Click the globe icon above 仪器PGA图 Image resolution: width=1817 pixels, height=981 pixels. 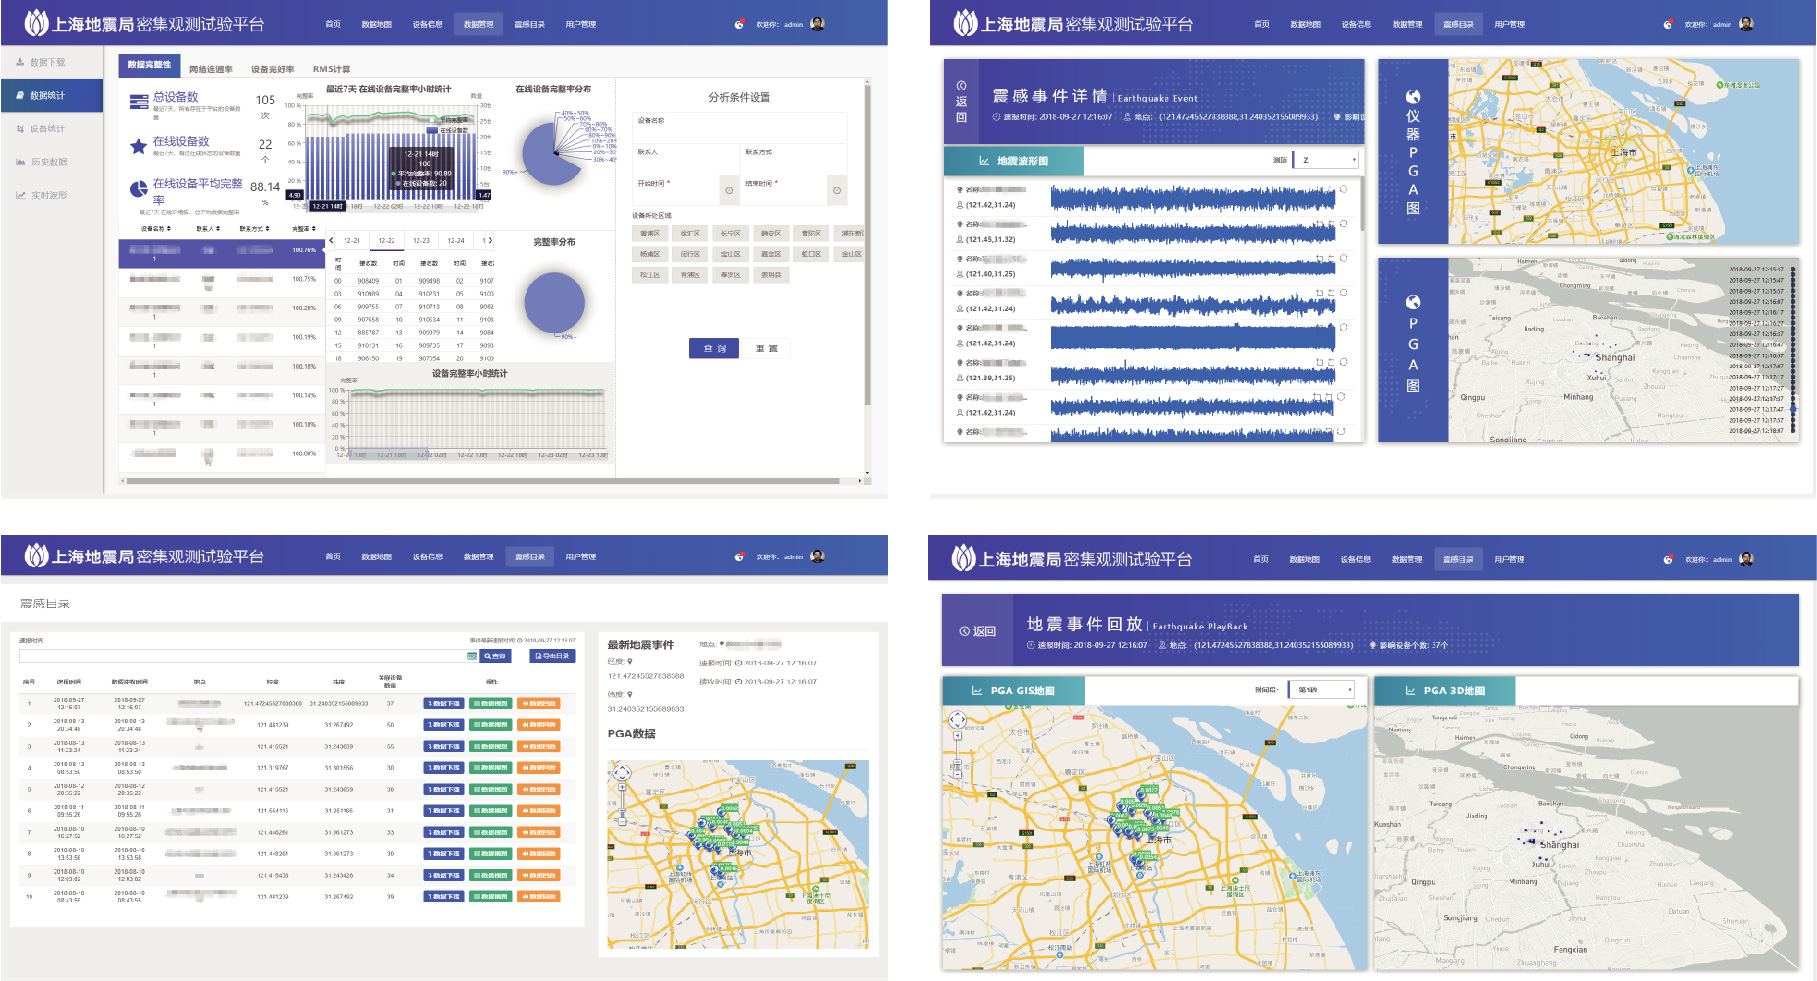click(x=1412, y=96)
